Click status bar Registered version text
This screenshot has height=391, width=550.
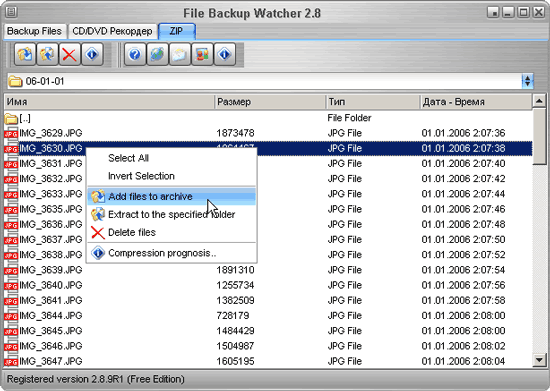tap(95, 379)
